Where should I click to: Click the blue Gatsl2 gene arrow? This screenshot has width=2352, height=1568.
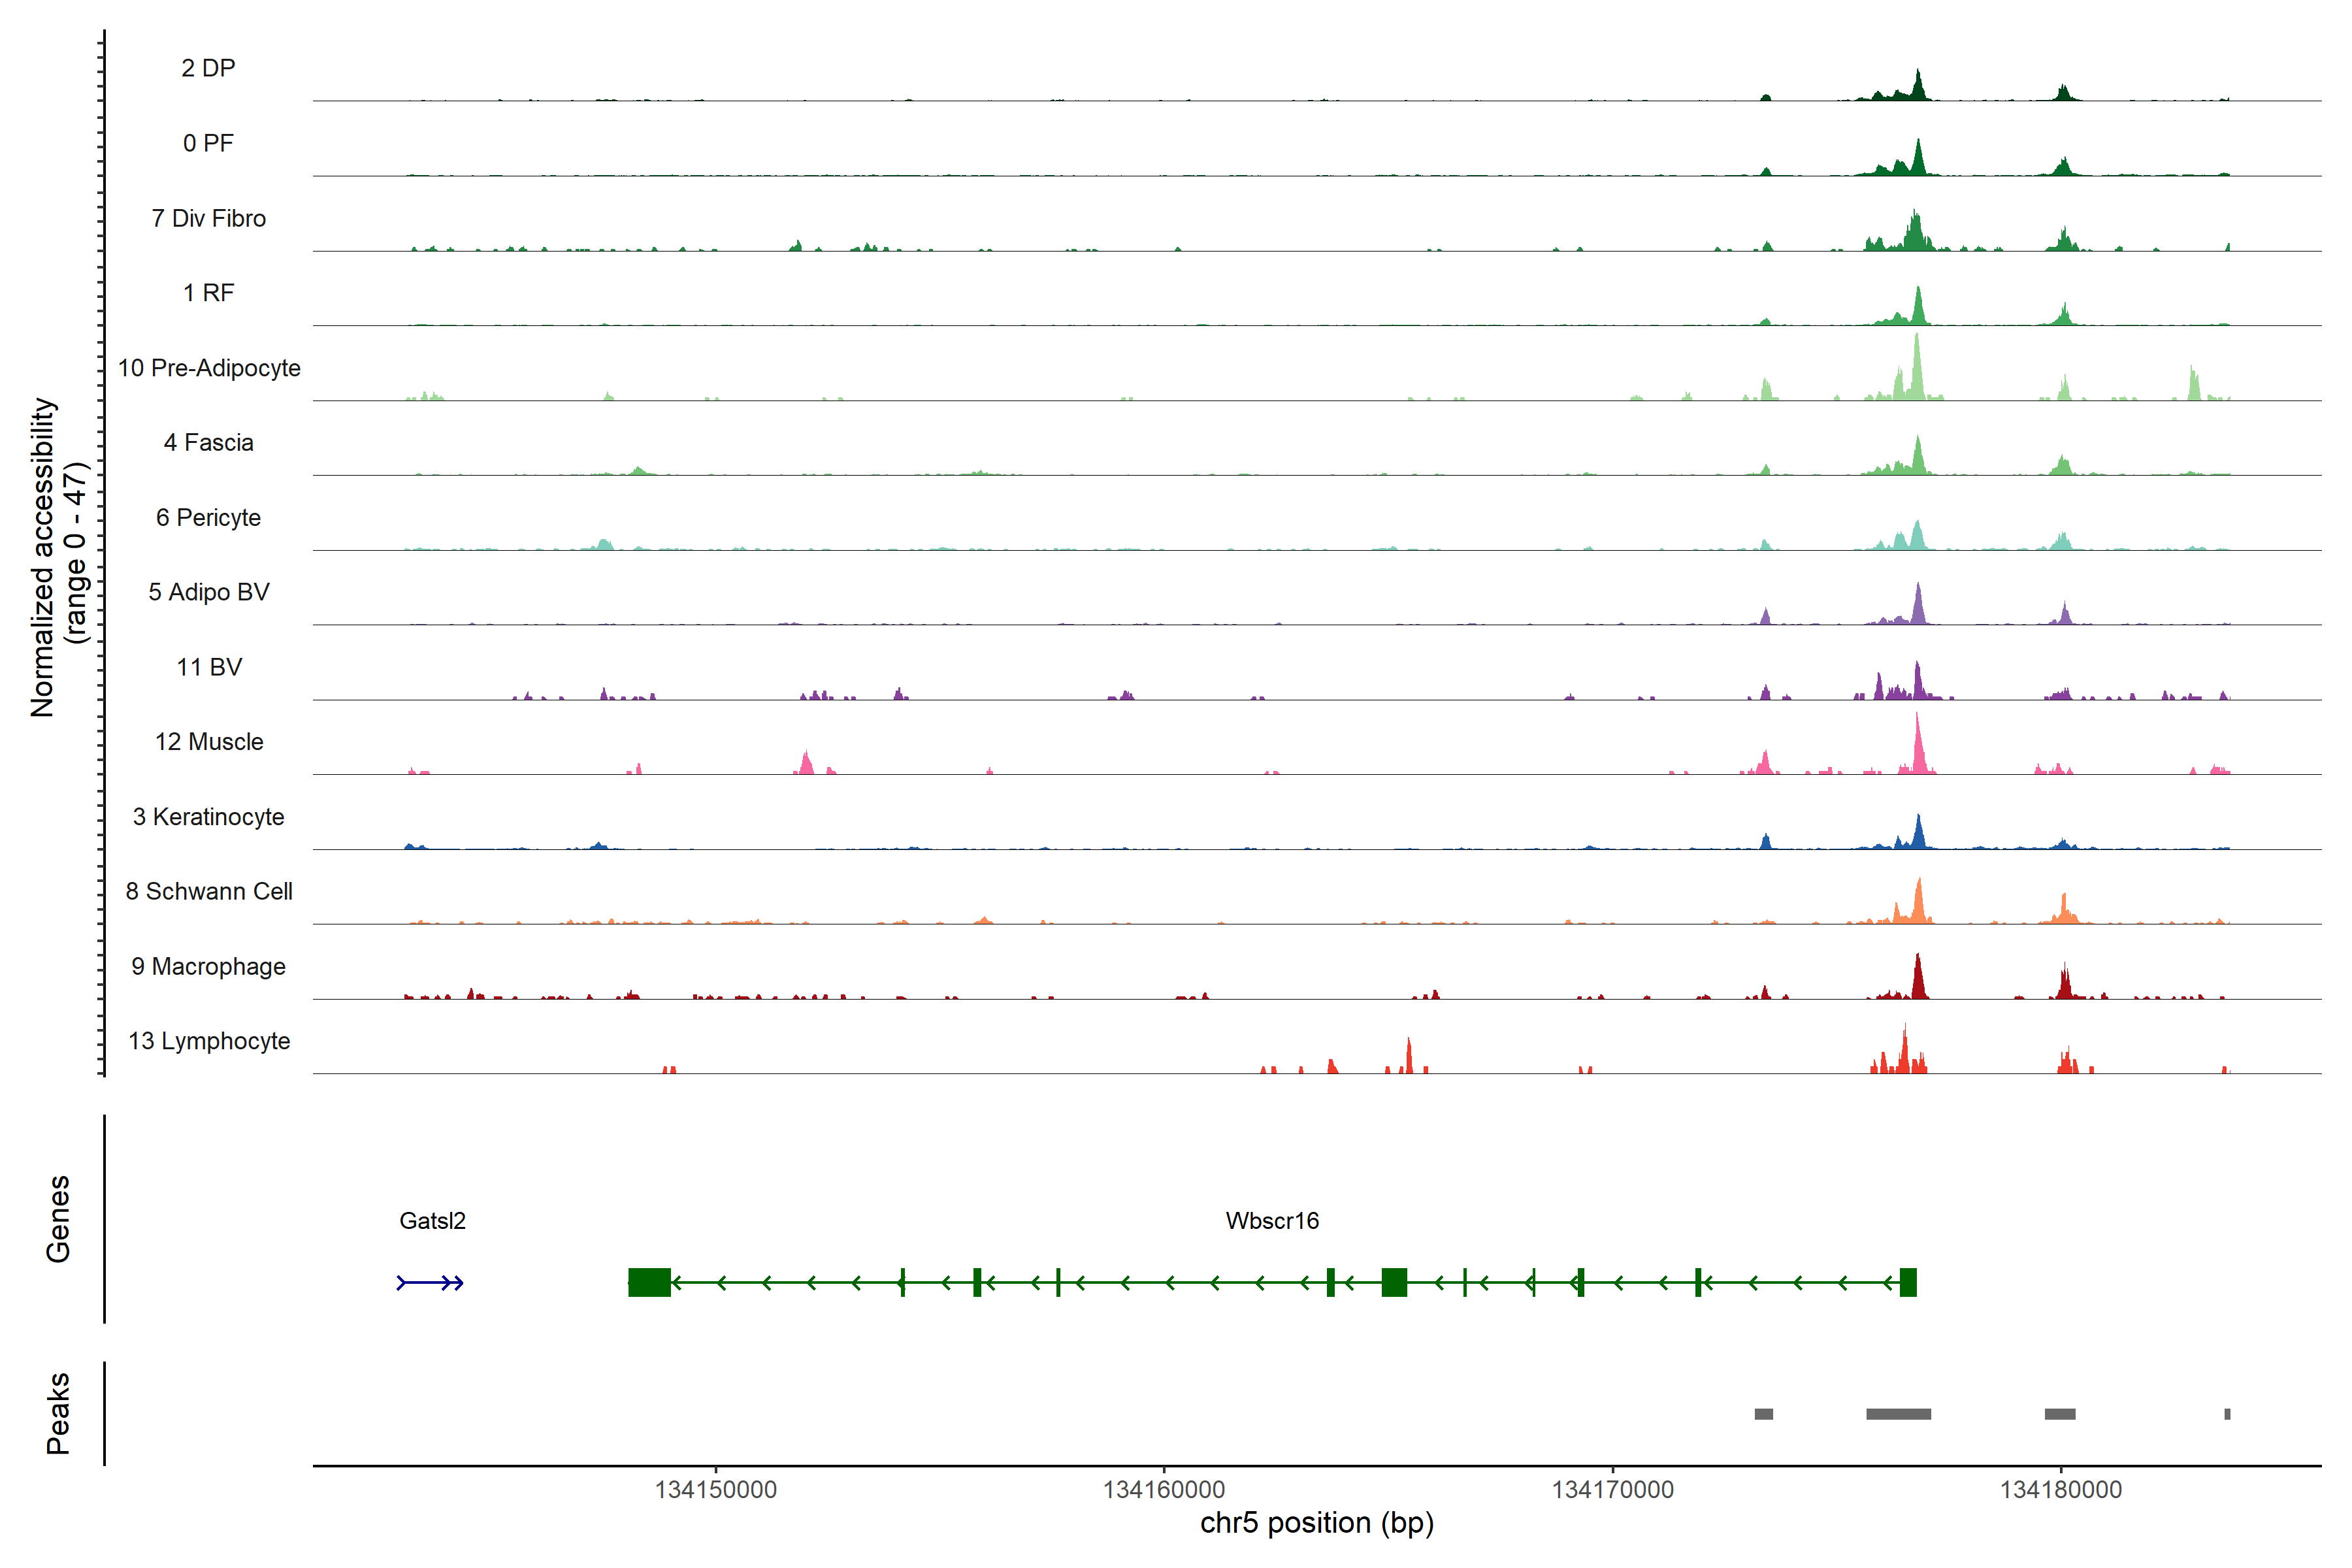click(430, 1283)
